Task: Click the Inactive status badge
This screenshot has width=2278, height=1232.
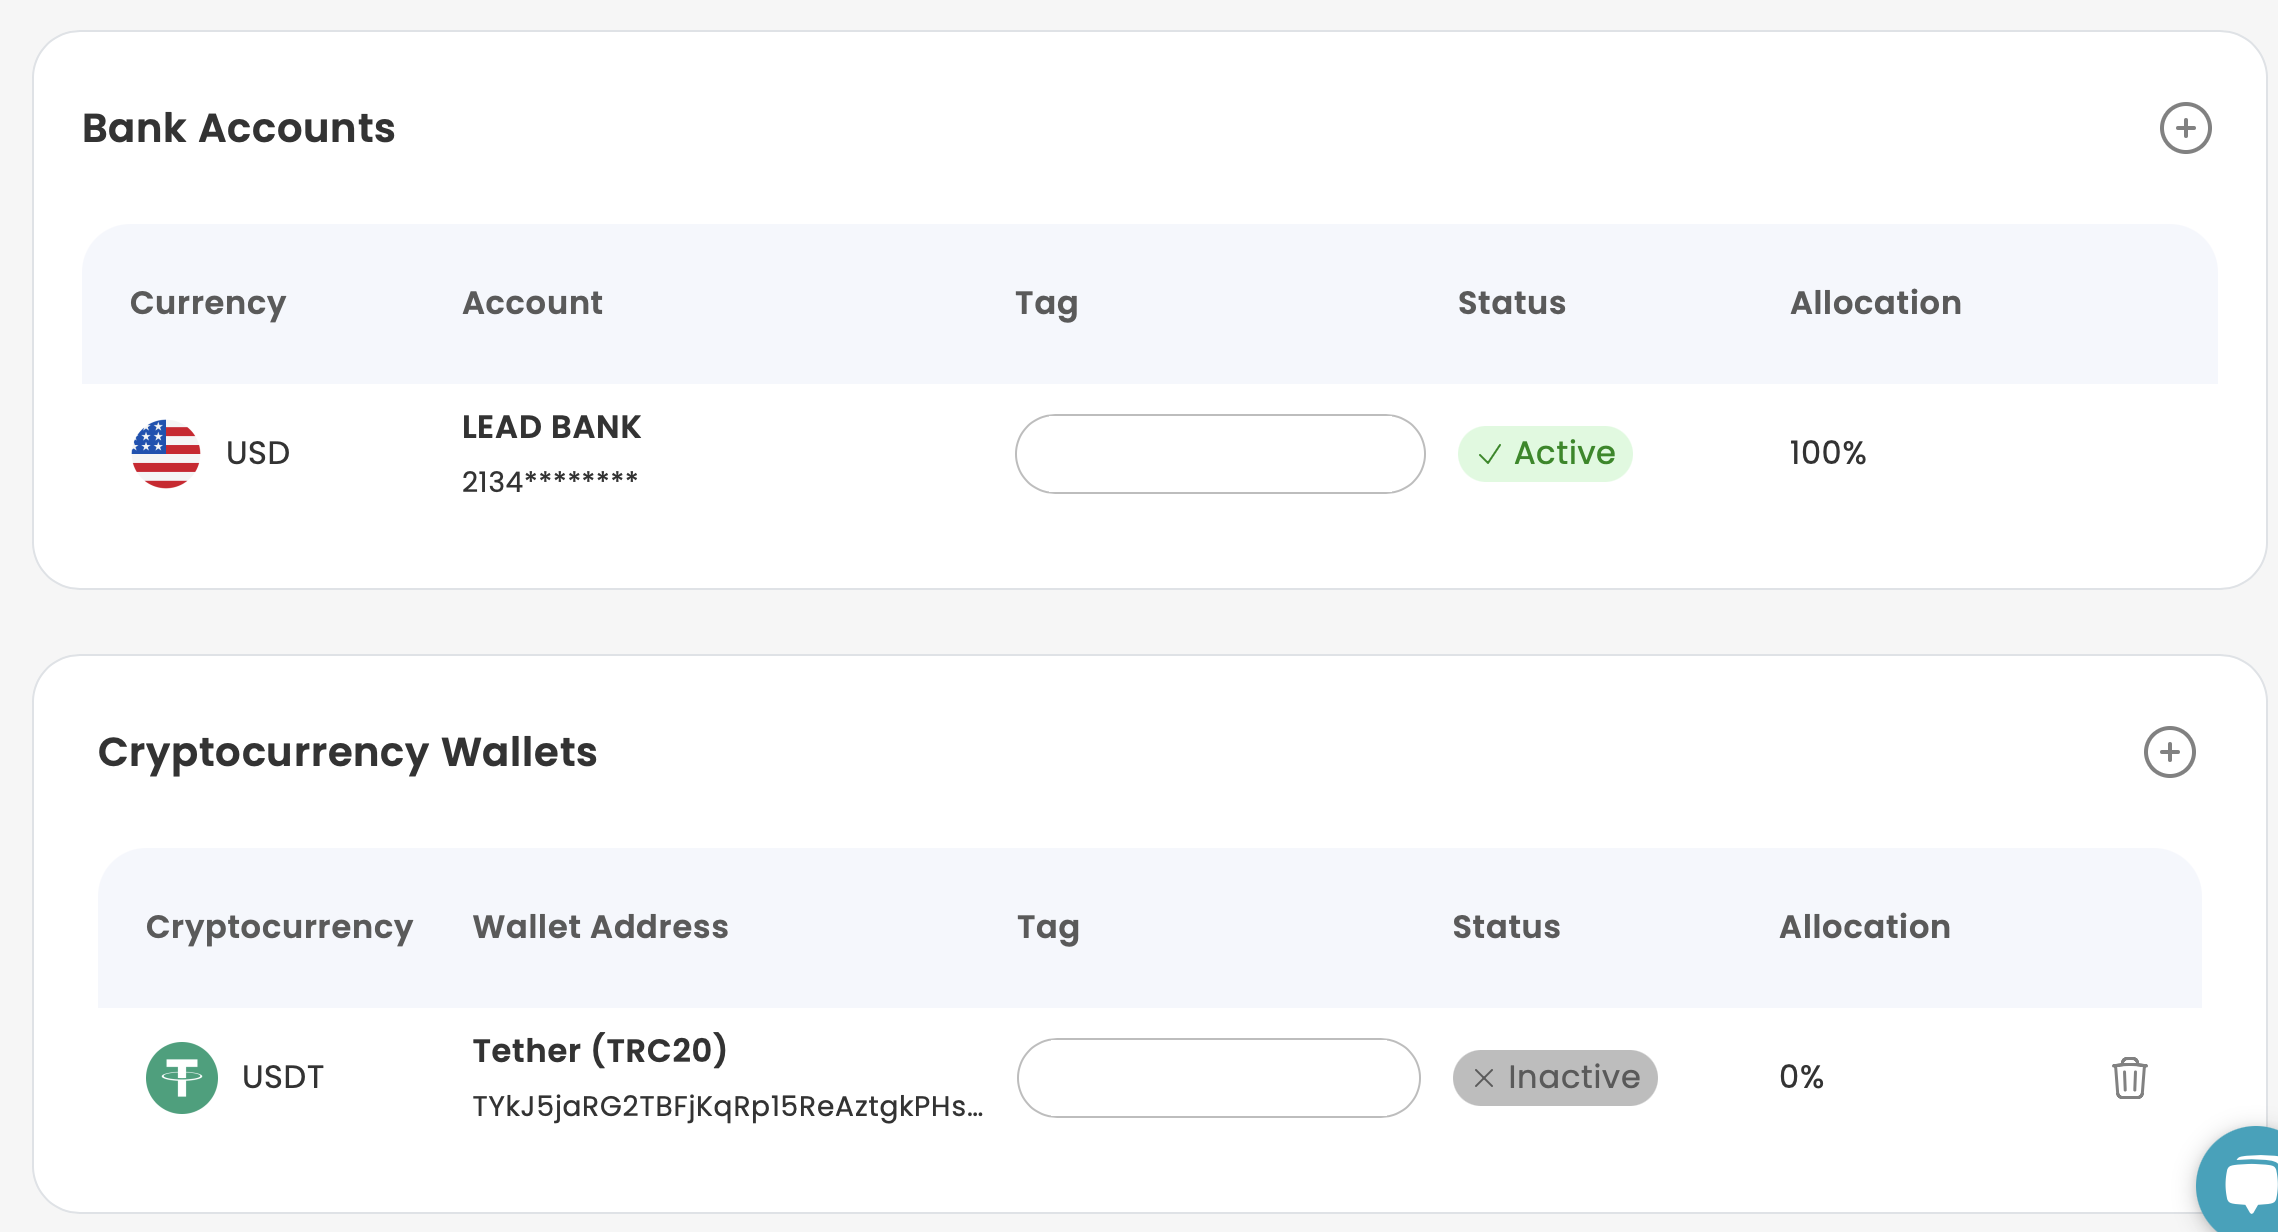Action: click(1555, 1078)
